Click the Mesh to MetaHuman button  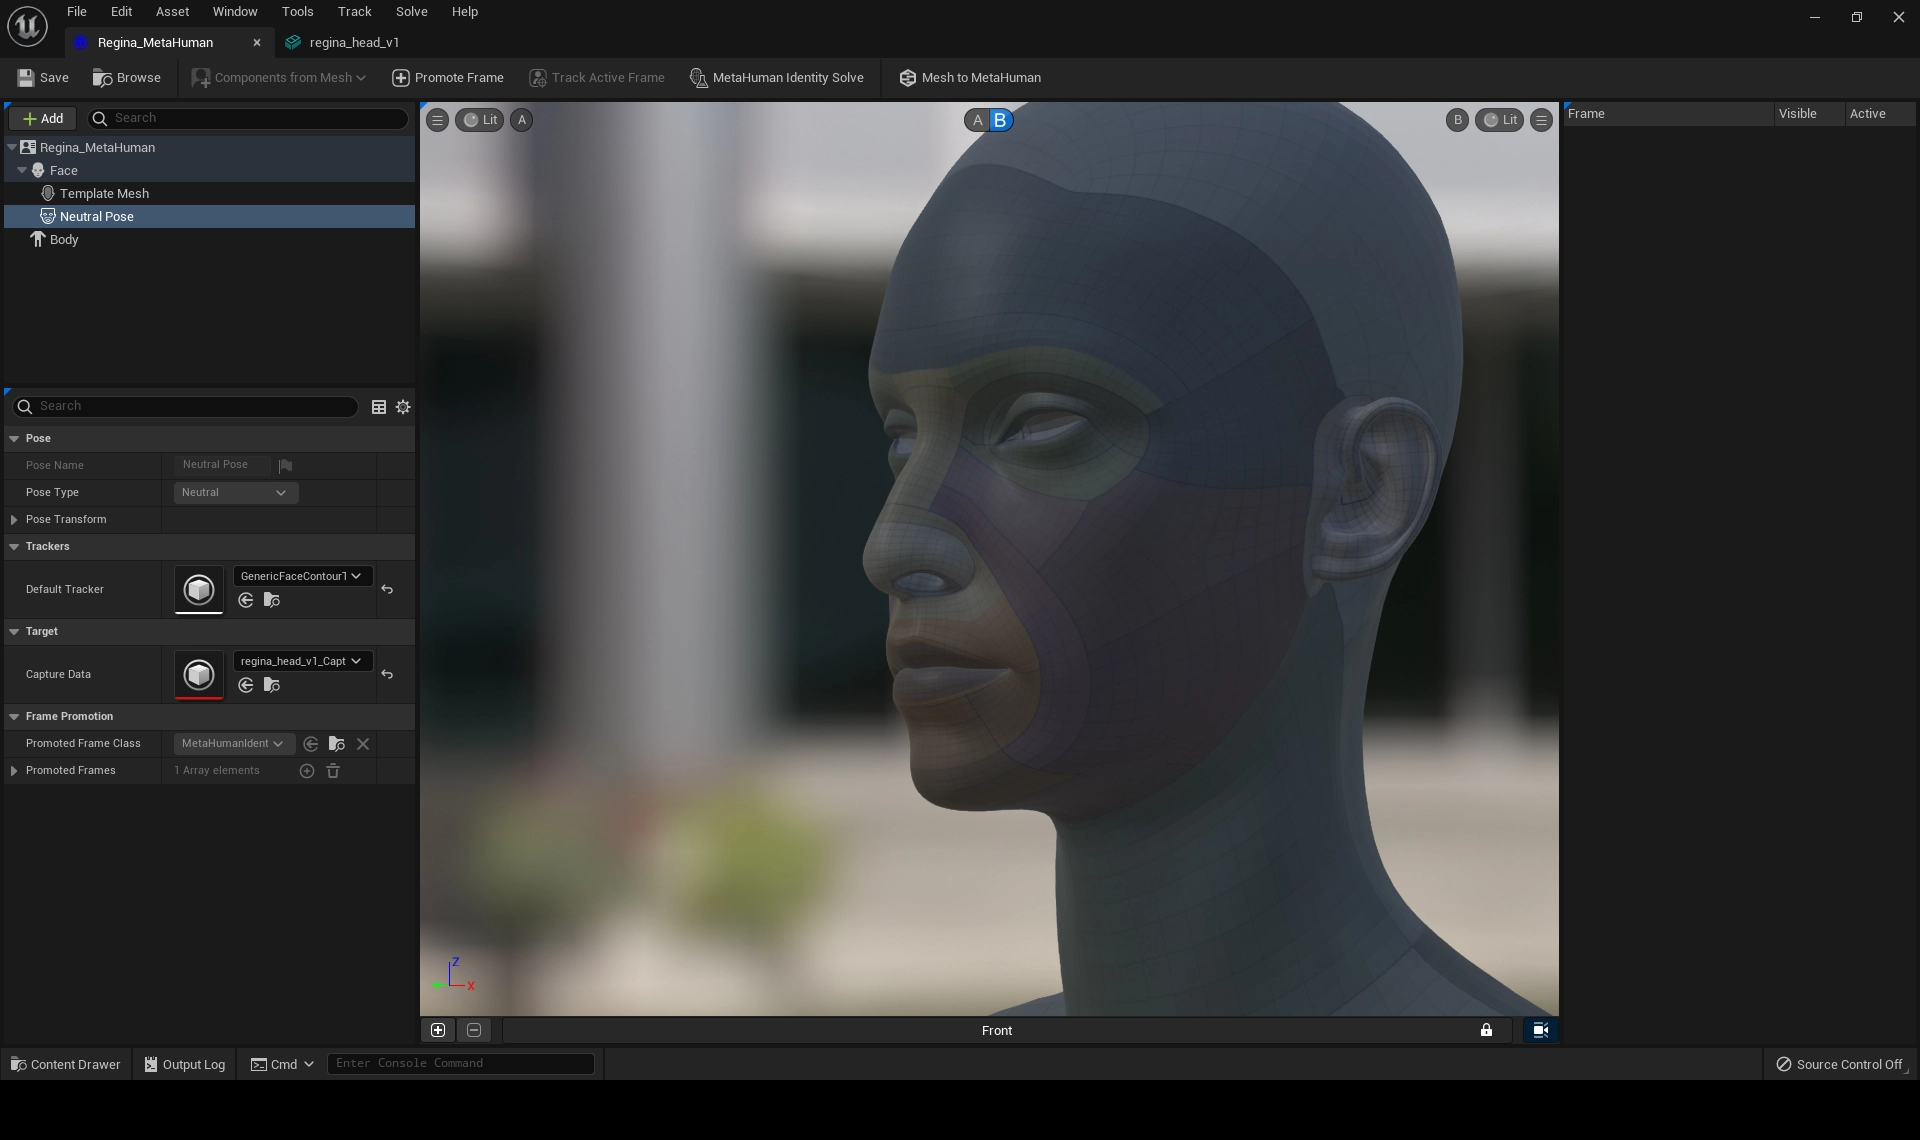pos(969,78)
